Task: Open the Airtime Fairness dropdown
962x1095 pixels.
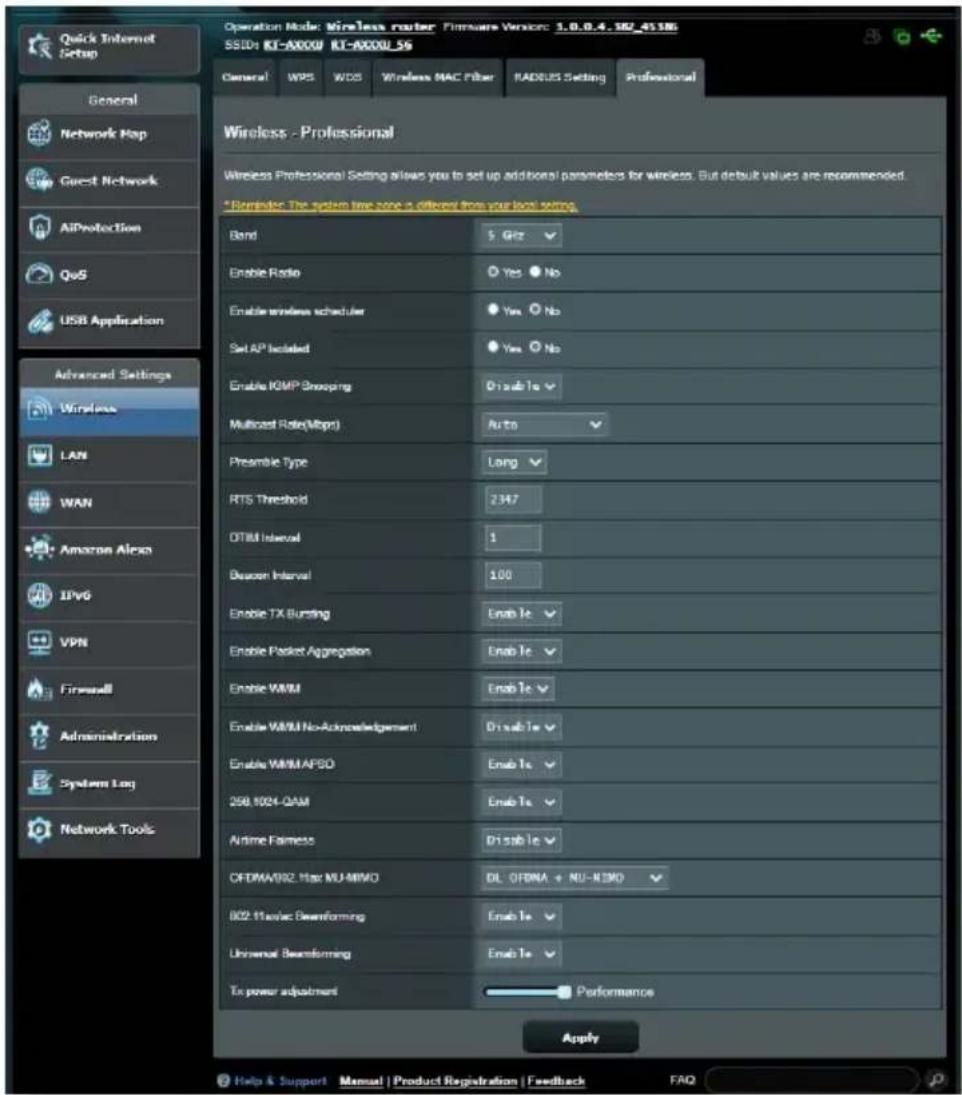Action: click(521, 841)
